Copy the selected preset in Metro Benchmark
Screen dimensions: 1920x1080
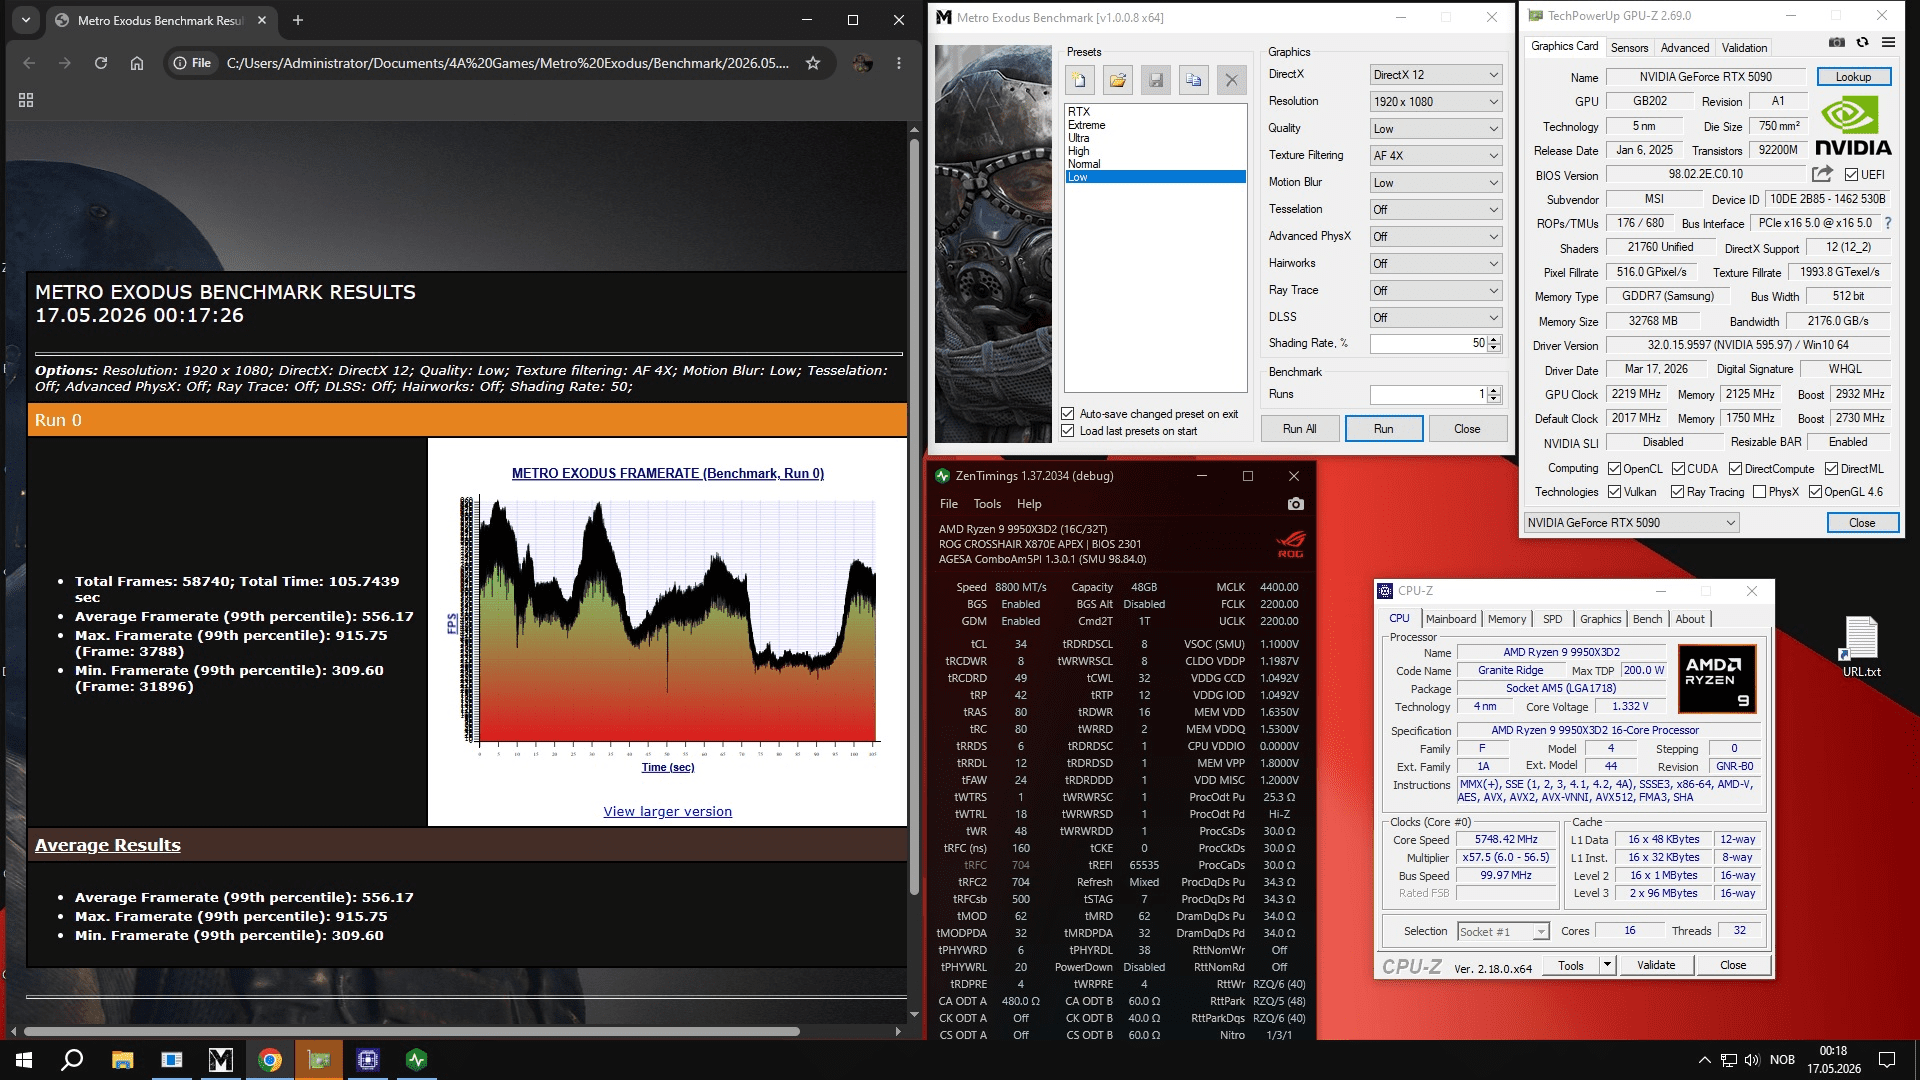point(1193,81)
